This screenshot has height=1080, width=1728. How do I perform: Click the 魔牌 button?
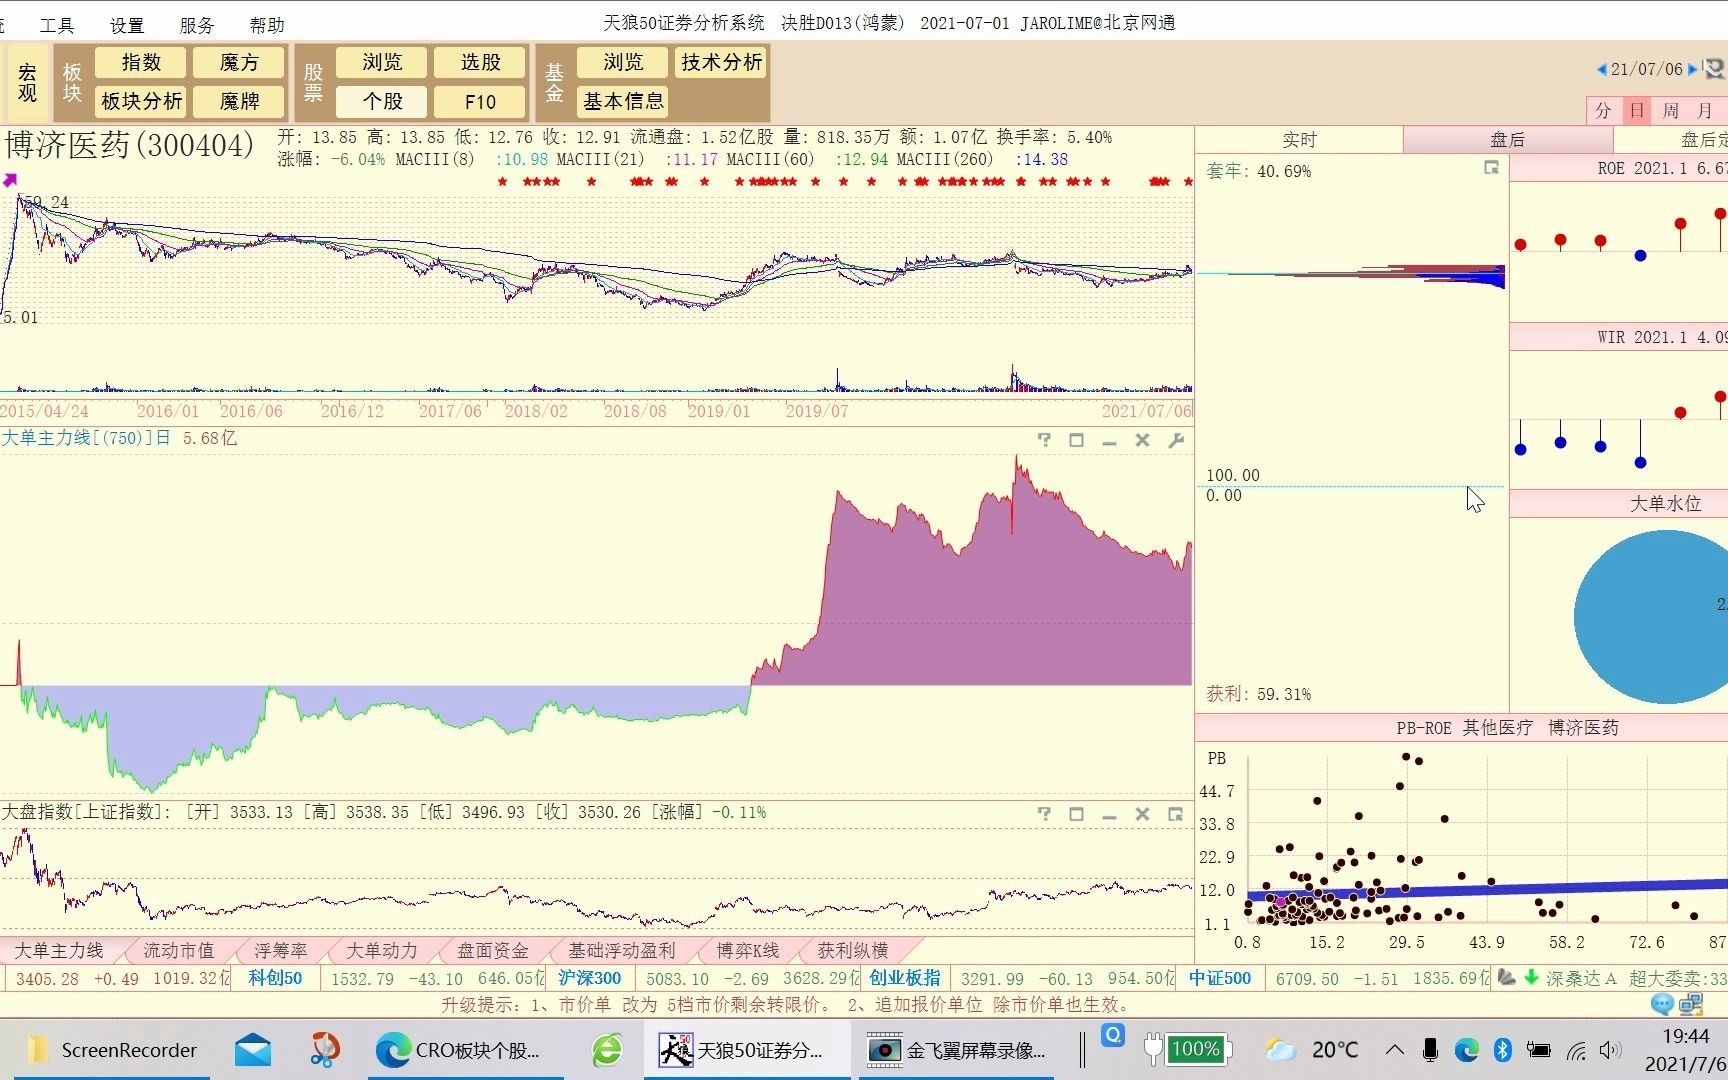[239, 101]
